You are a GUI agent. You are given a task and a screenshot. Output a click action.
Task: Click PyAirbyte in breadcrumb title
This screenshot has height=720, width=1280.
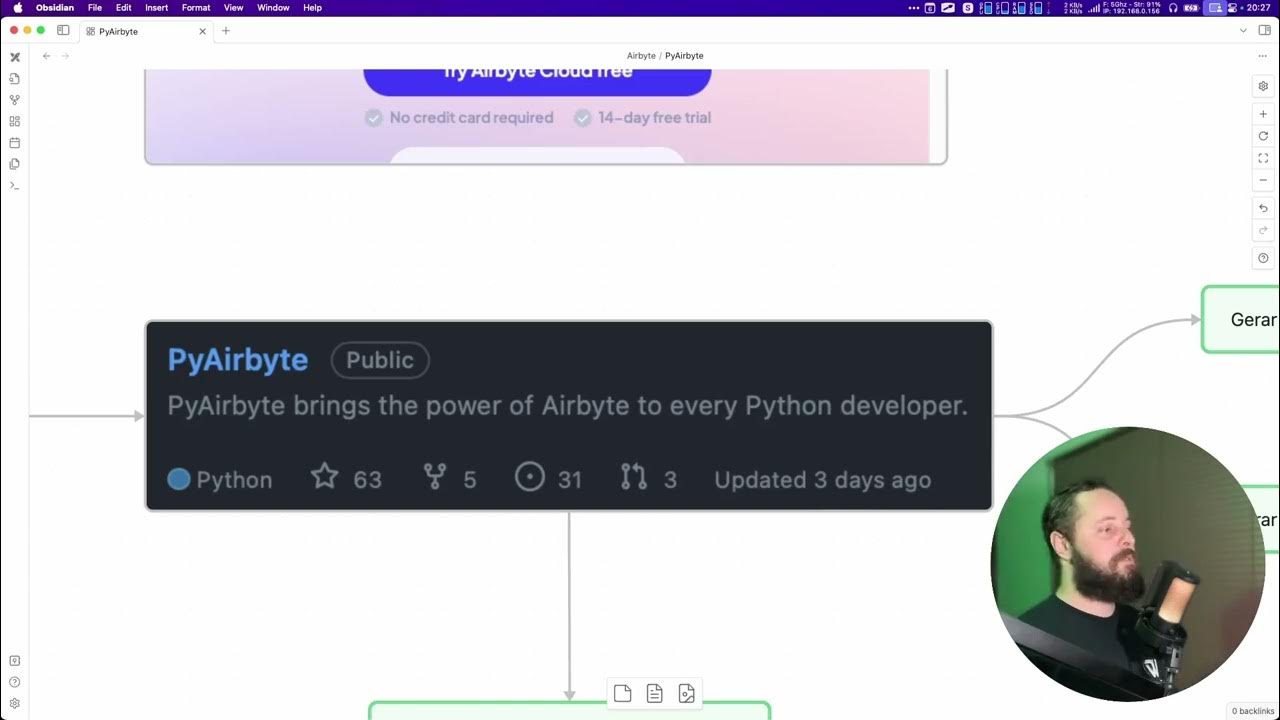tap(684, 56)
